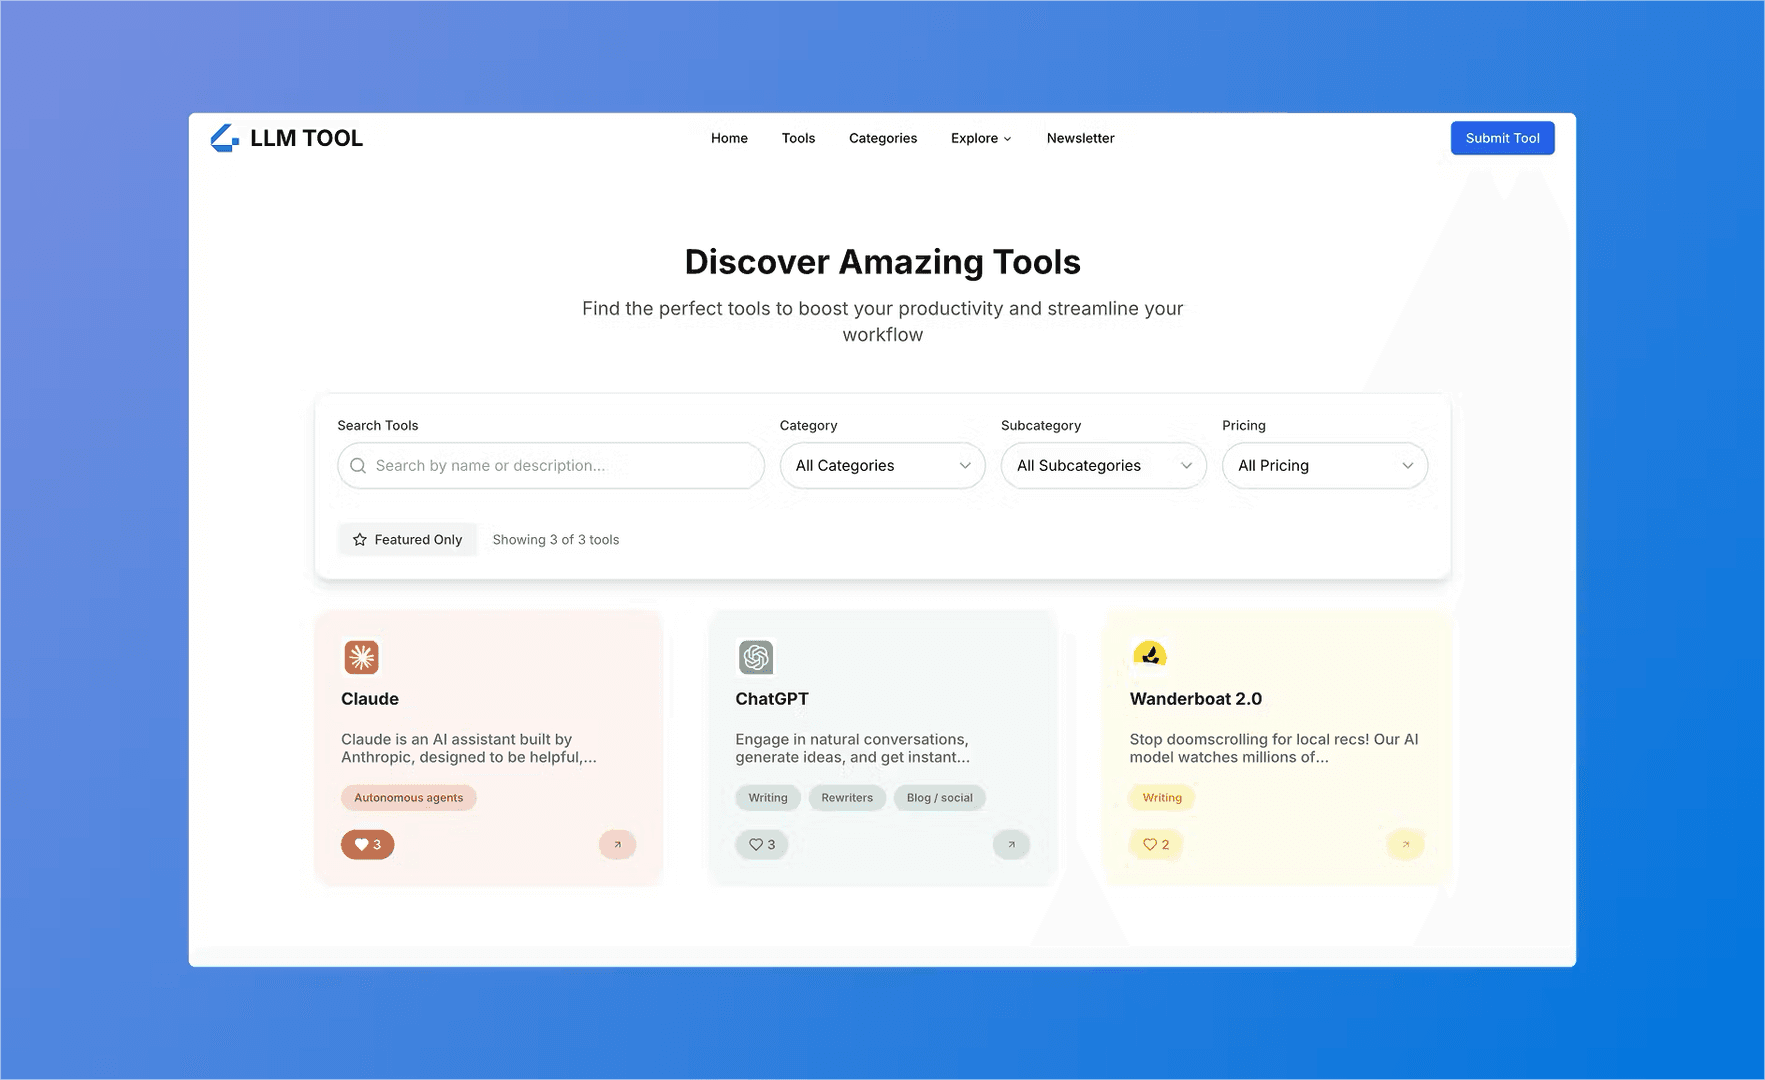Viewport: 1765px width, 1080px height.
Task: Select the Writing tag on Wanderboat 2.0
Action: point(1161,797)
